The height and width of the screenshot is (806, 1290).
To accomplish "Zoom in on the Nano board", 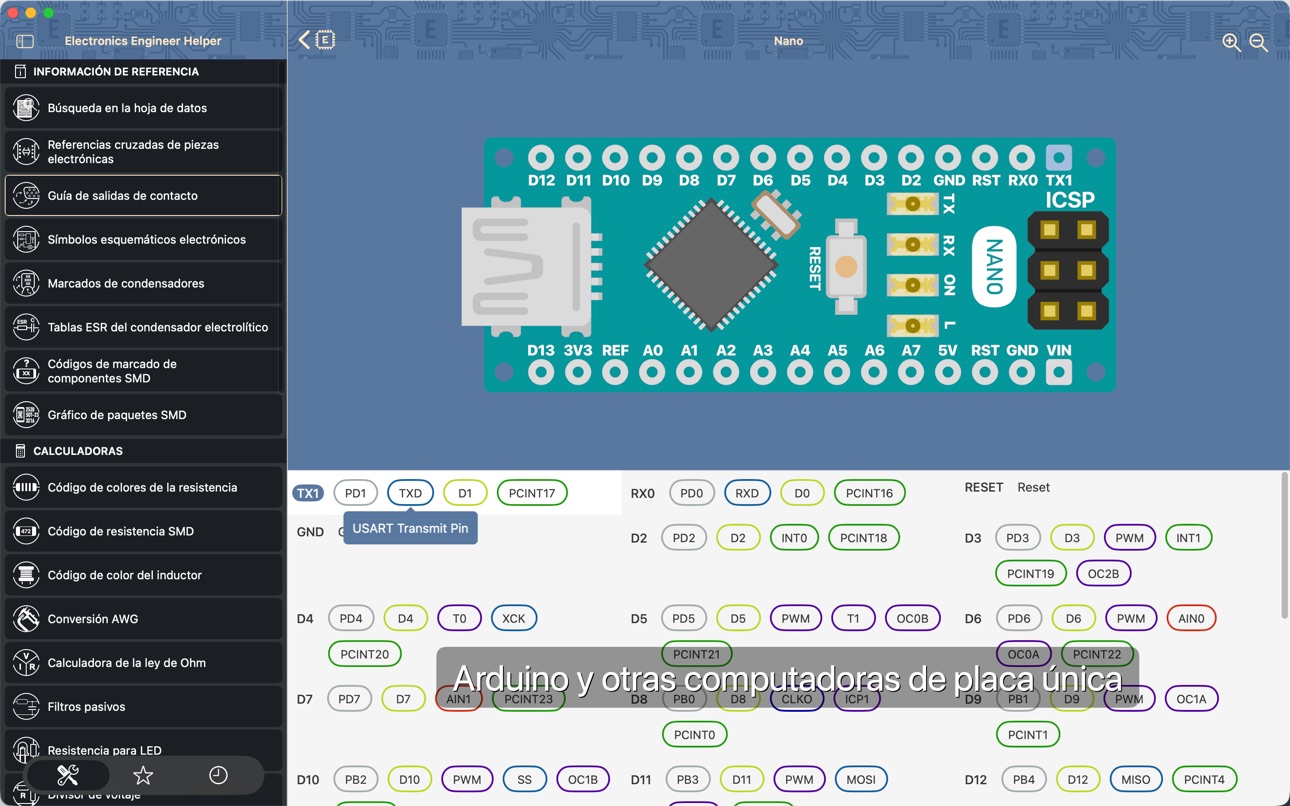I will (1231, 42).
